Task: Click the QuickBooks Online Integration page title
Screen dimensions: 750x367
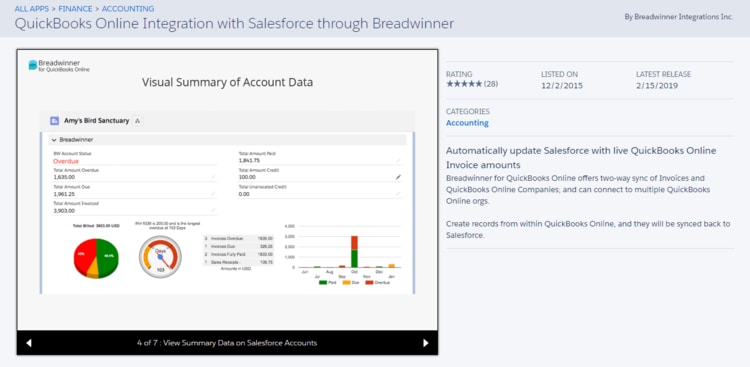Action: click(x=234, y=23)
